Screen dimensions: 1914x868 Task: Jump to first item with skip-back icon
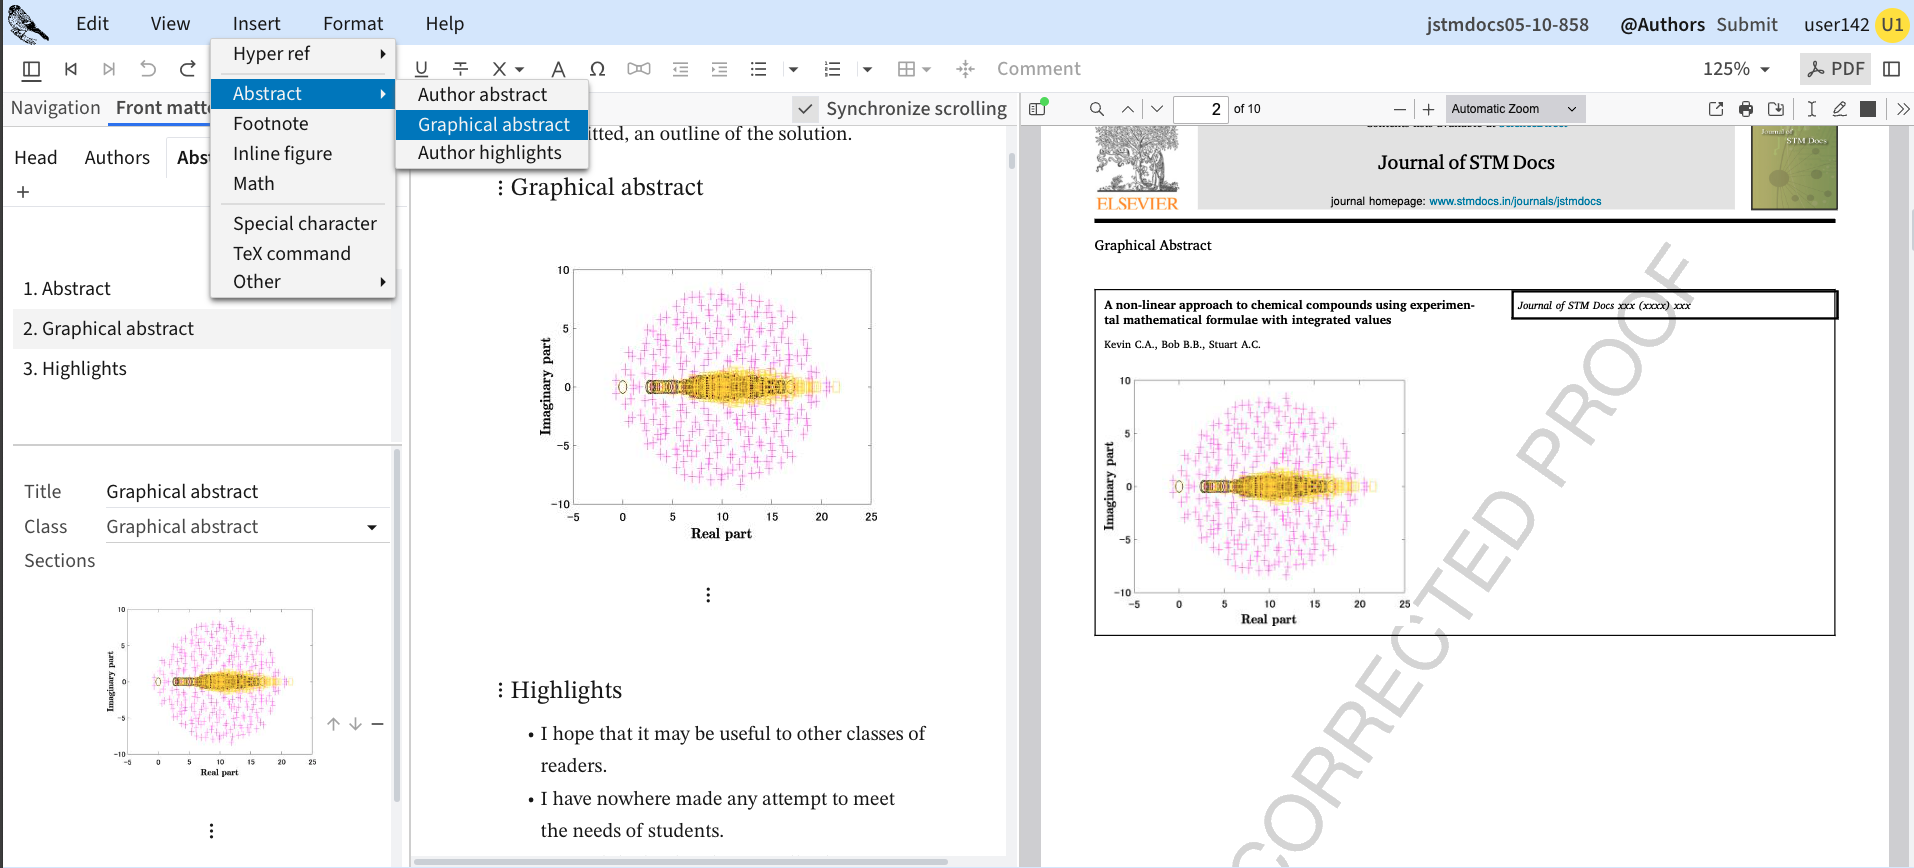coord(71,69)
